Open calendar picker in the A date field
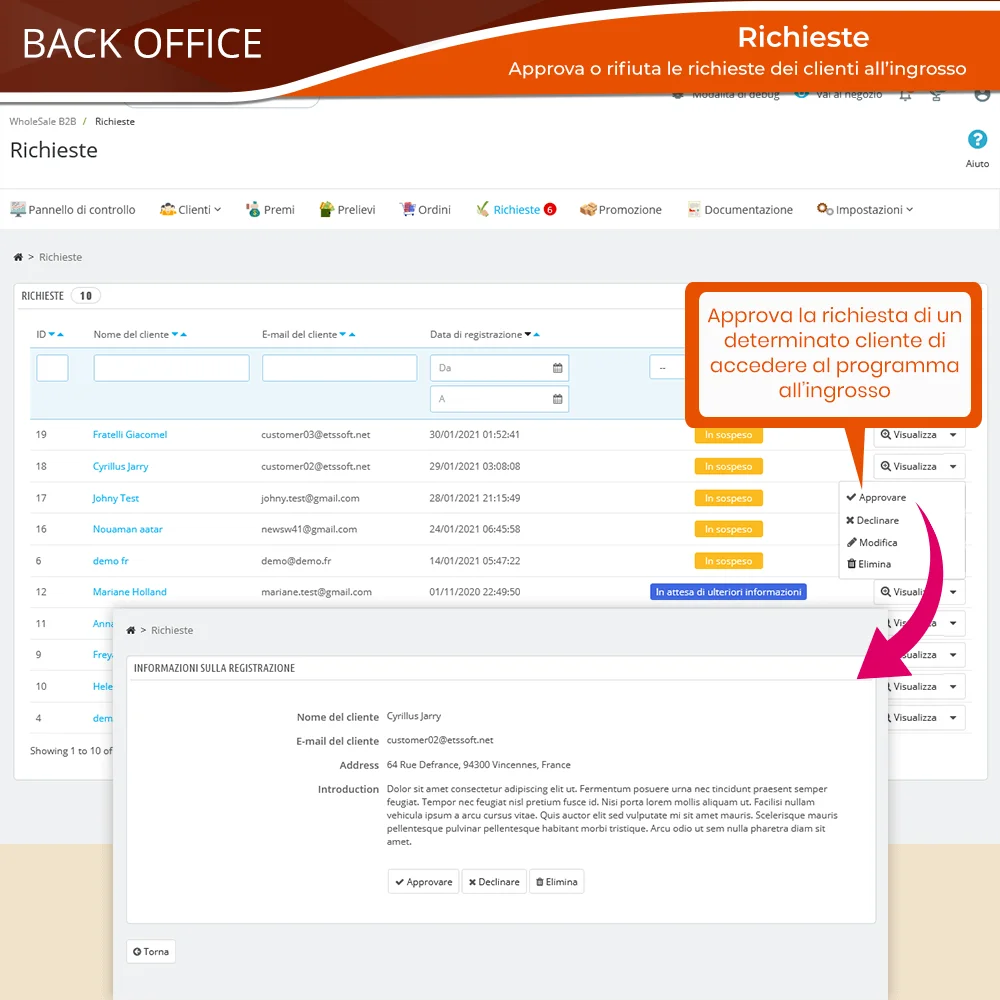The height and width of the screenshot is (1000, 1000). (557, 399)
